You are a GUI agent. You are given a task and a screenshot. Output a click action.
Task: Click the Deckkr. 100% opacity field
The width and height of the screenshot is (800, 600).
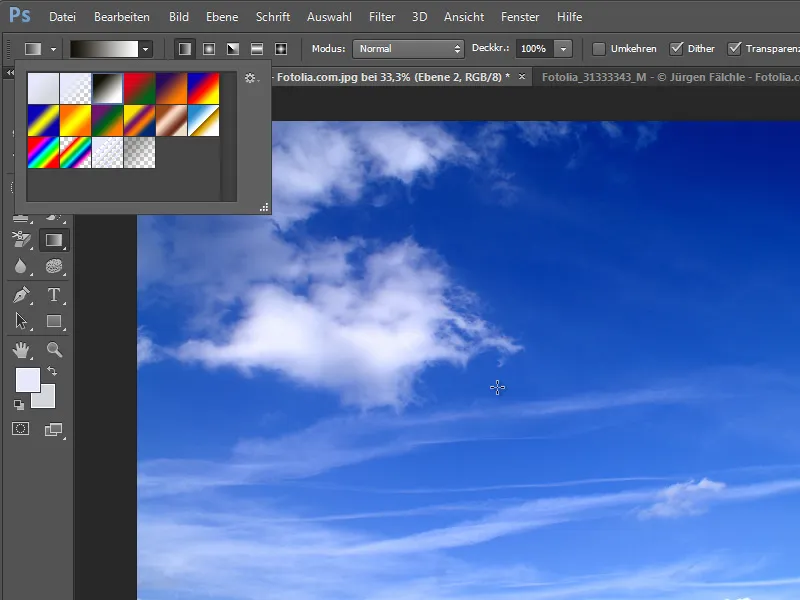pyautogui.click(x=534, y=49)
